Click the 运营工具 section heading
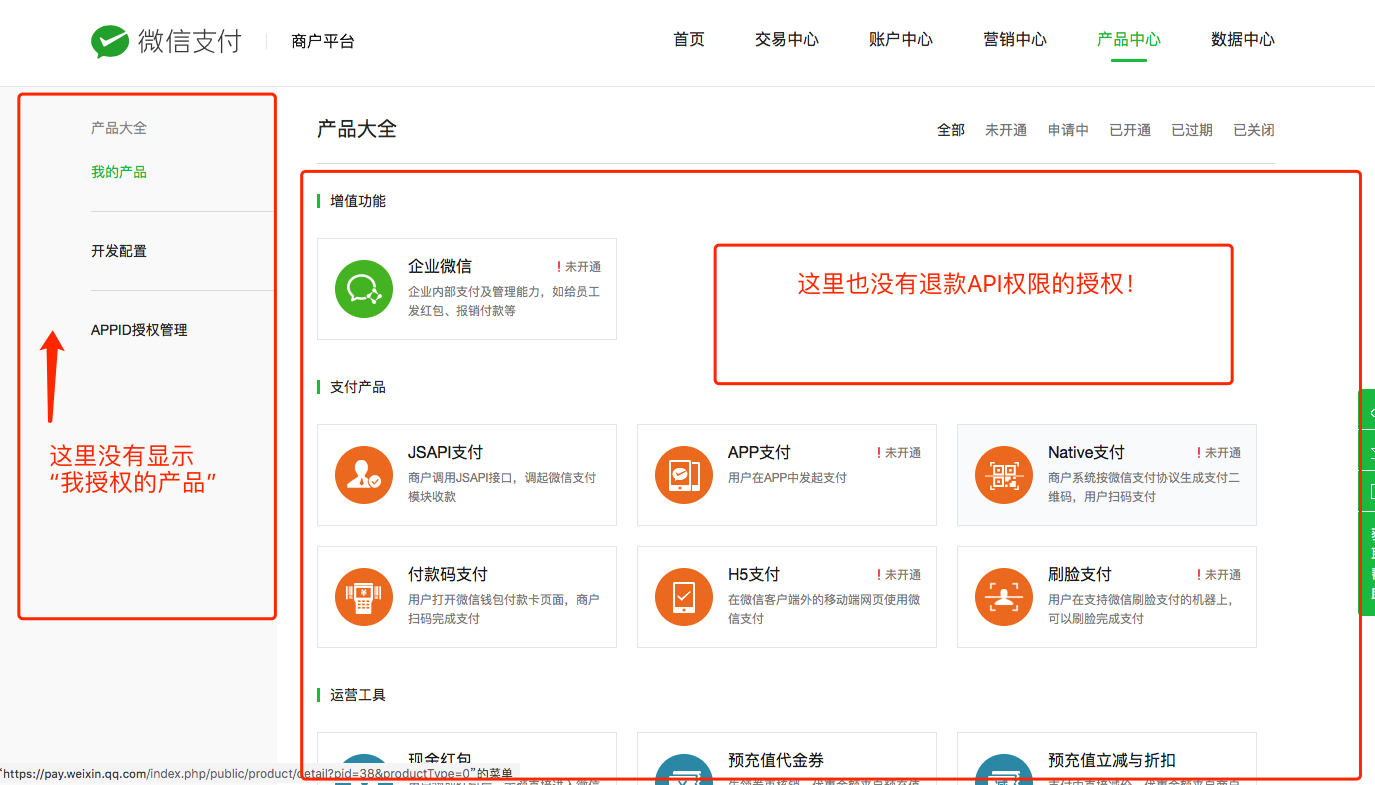 tap(358, 695)
